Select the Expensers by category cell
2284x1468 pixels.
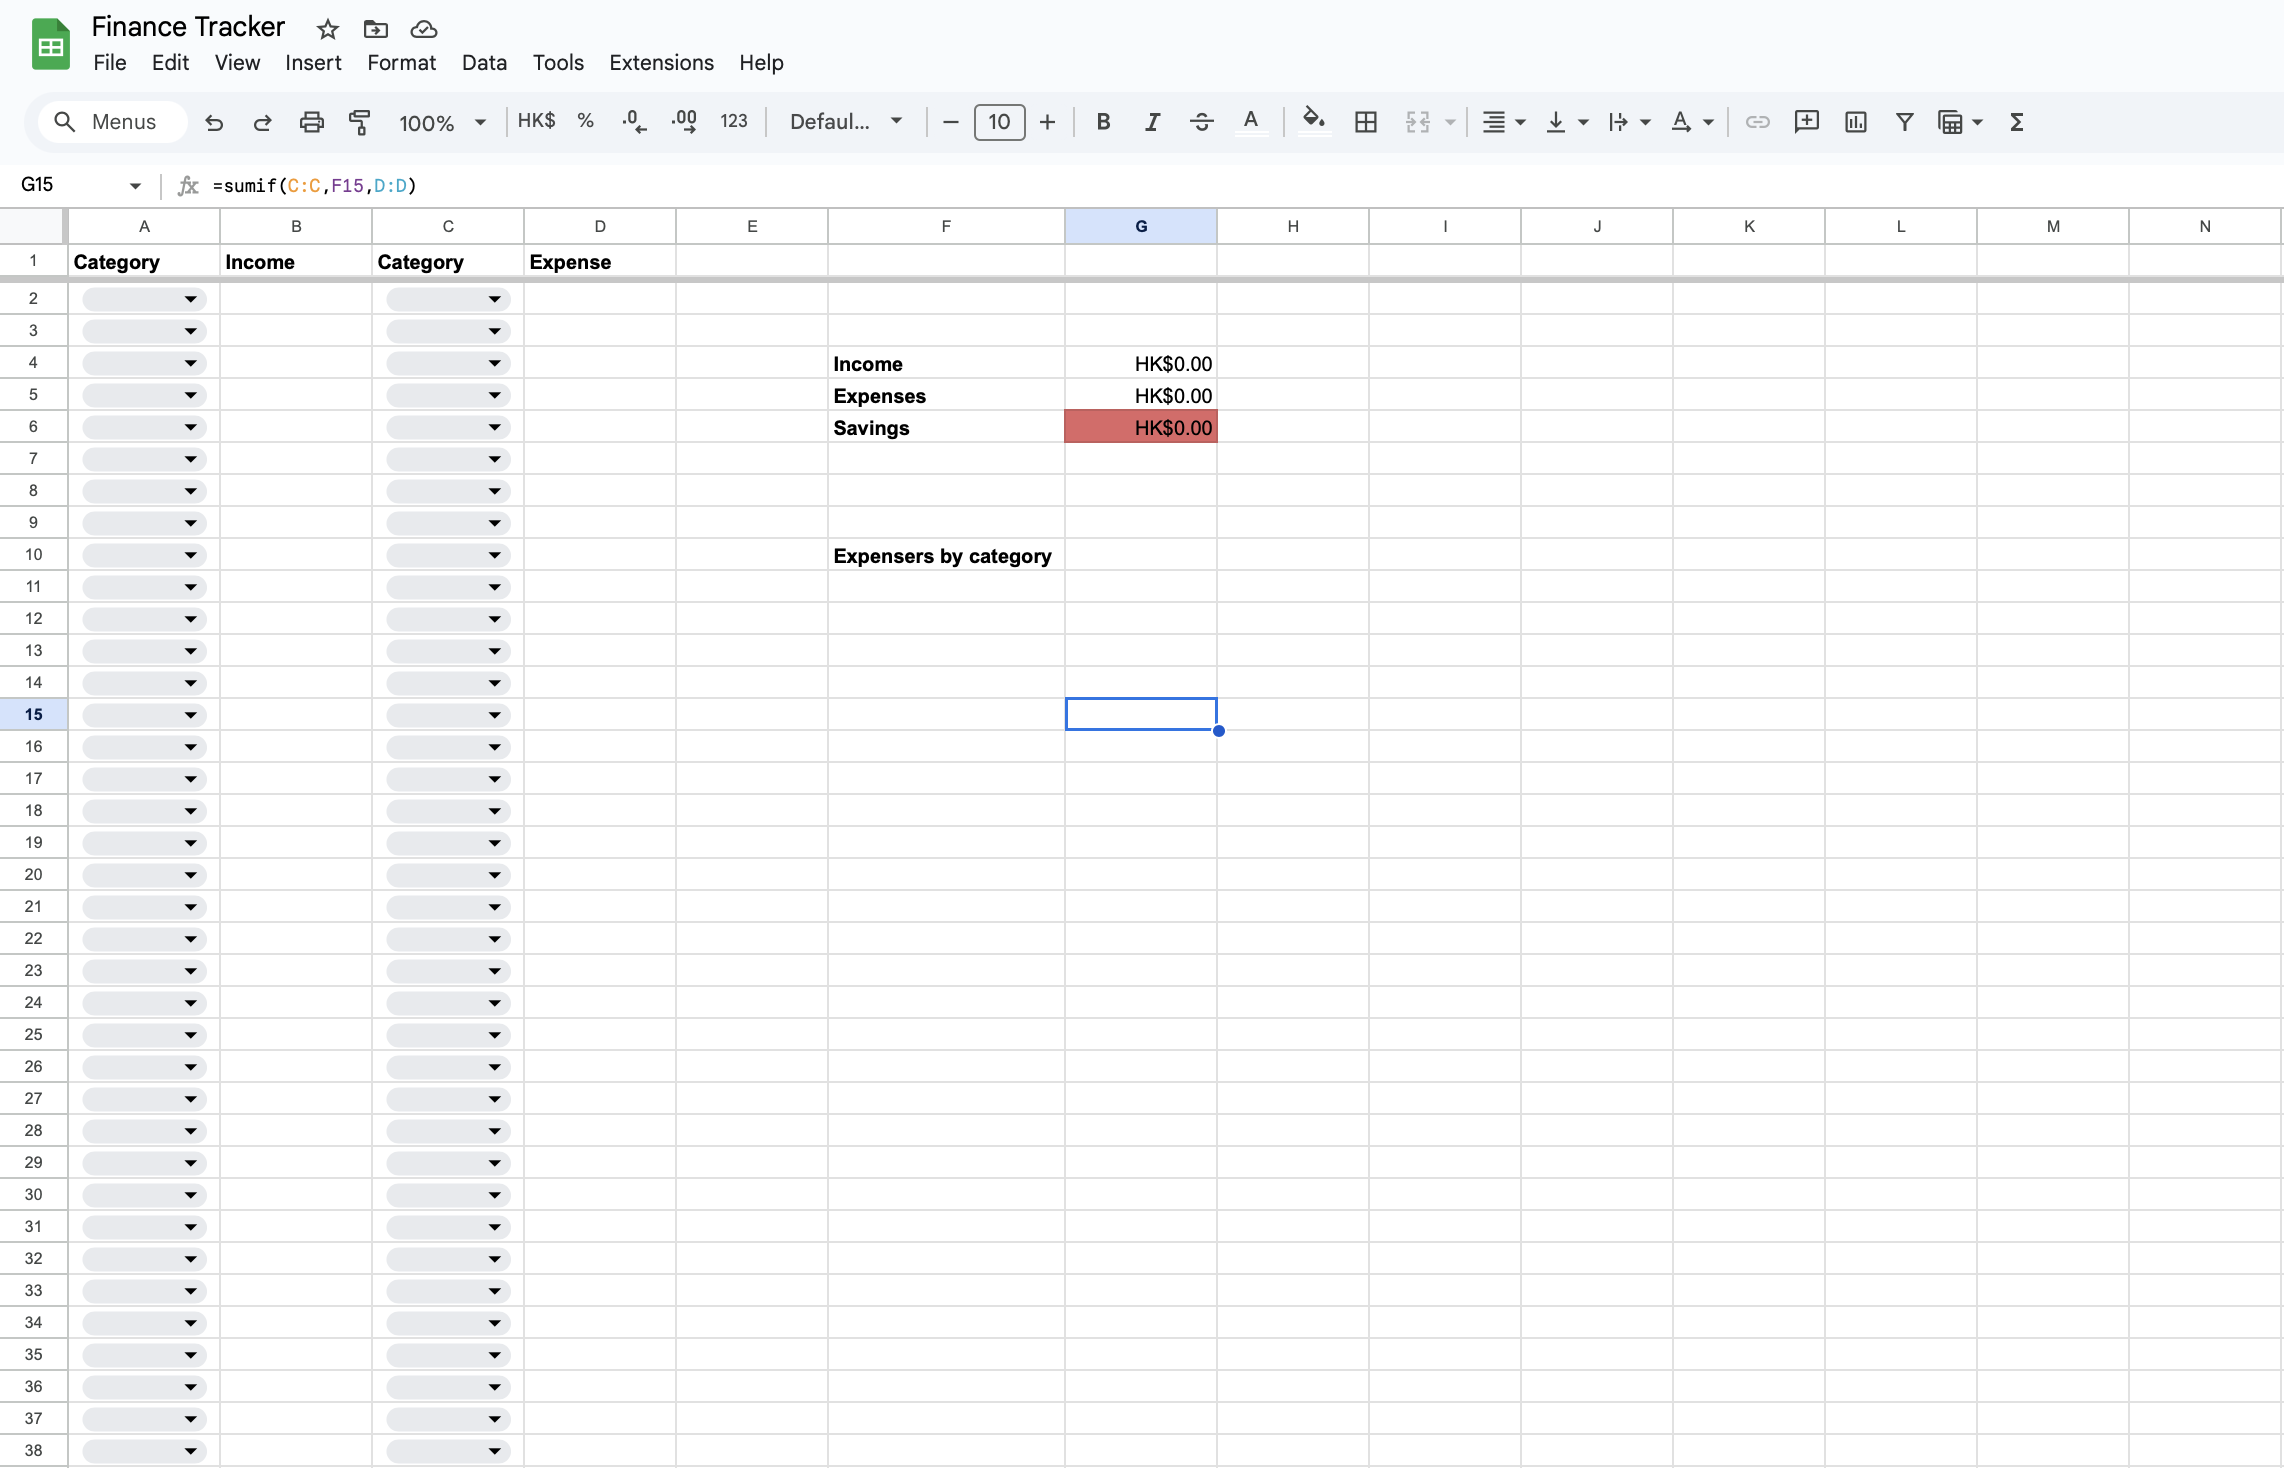[x=946, y=555]
